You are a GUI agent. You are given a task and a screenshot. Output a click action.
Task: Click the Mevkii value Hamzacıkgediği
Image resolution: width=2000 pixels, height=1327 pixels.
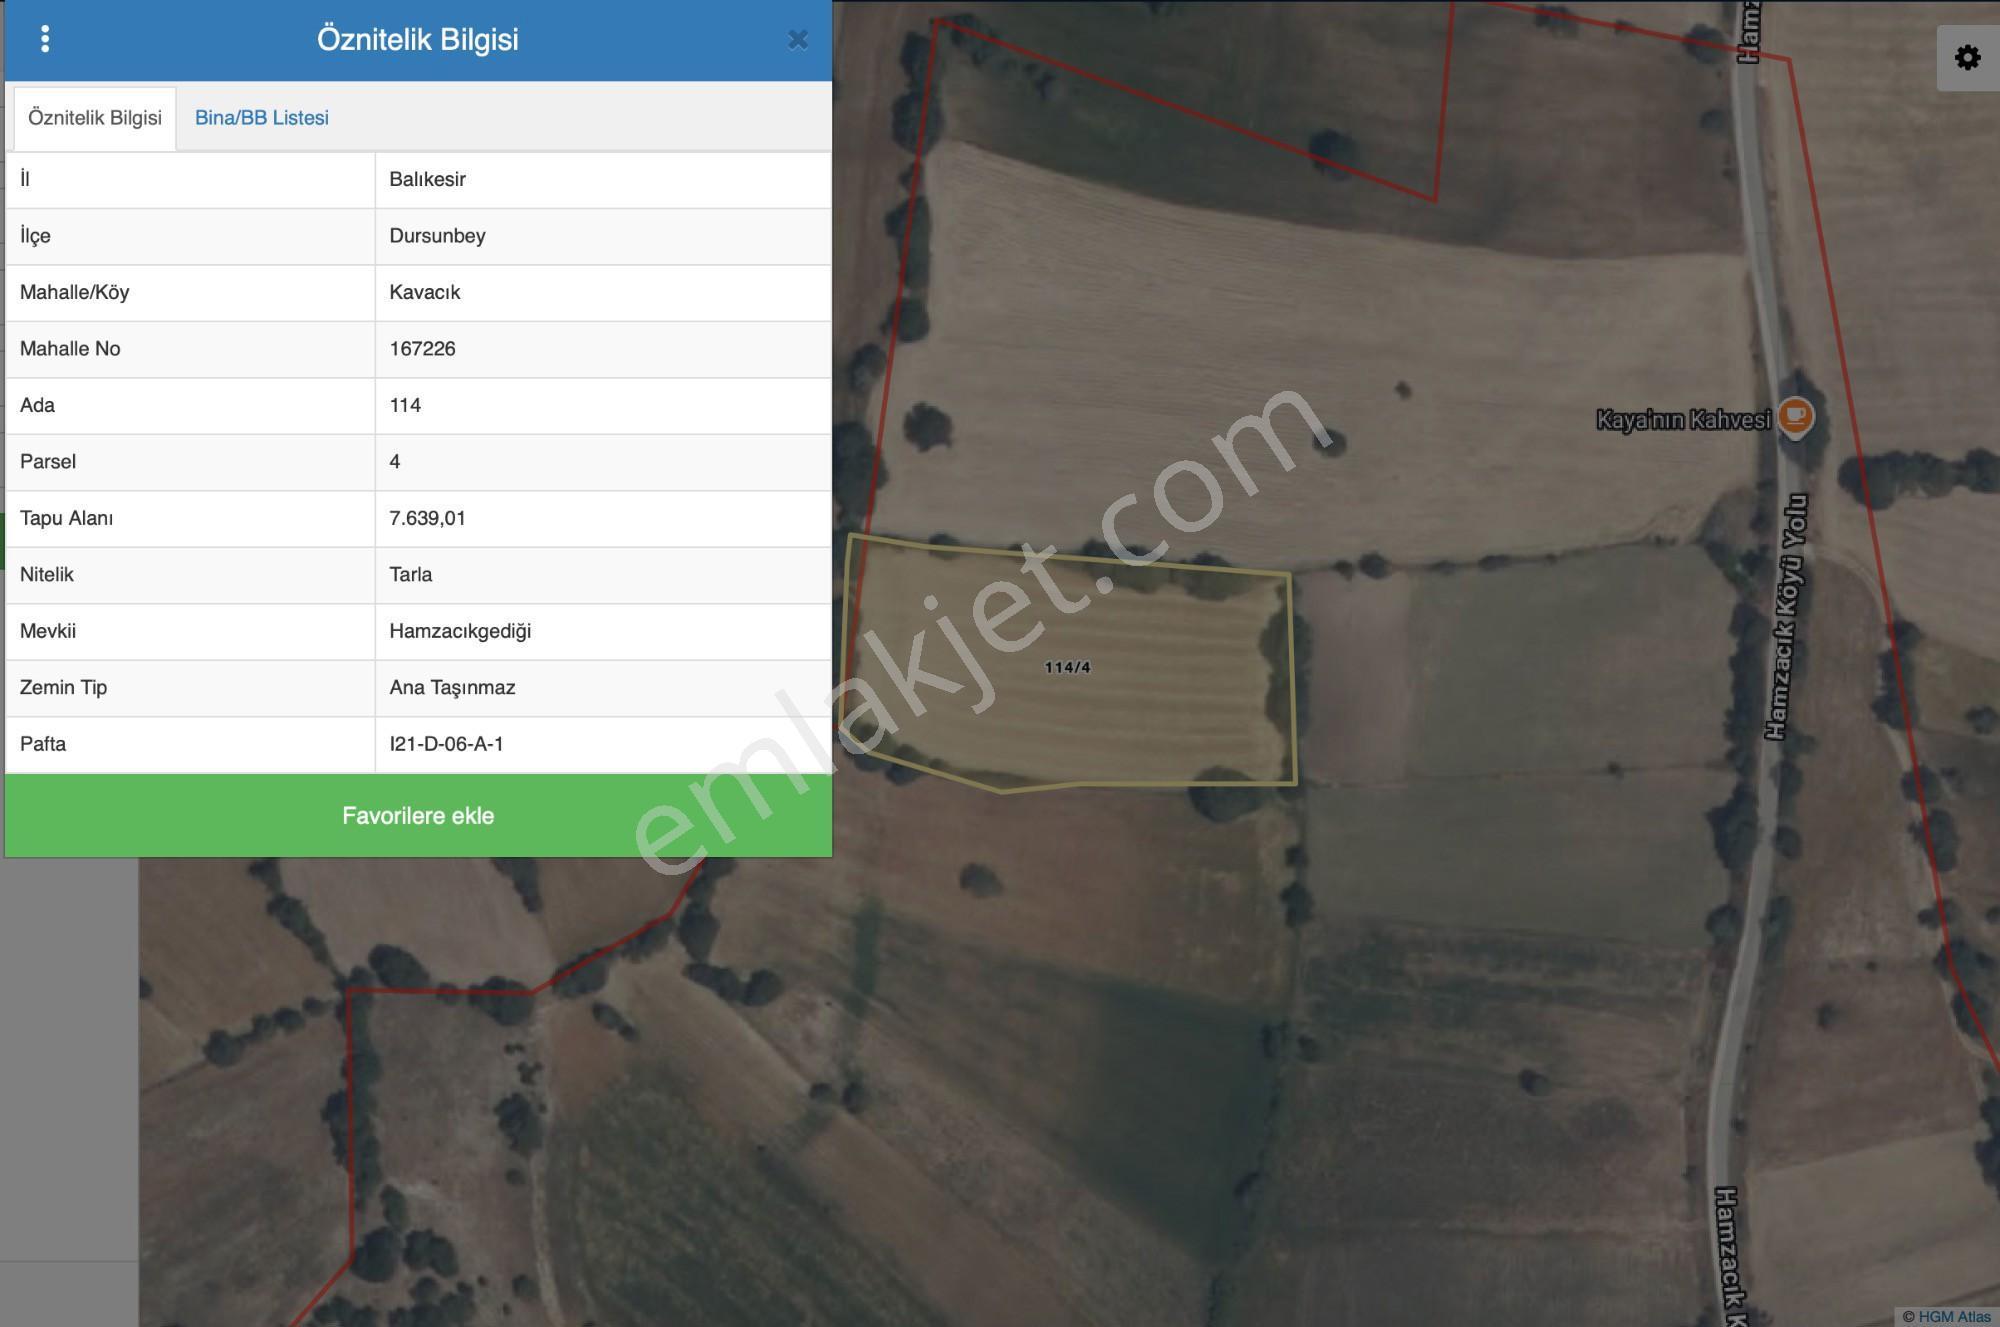point(460,631)
